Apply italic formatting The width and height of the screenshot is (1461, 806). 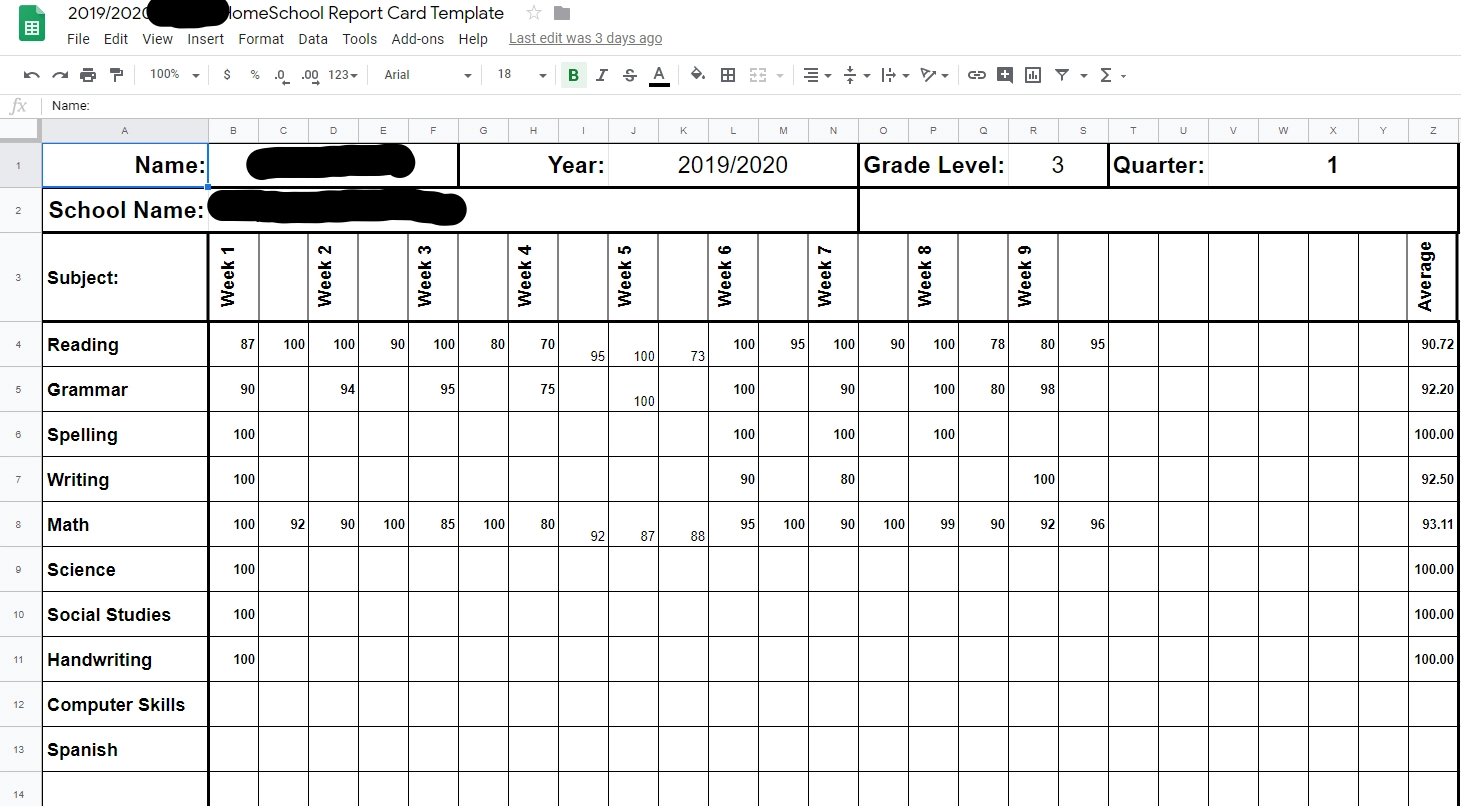601,74
